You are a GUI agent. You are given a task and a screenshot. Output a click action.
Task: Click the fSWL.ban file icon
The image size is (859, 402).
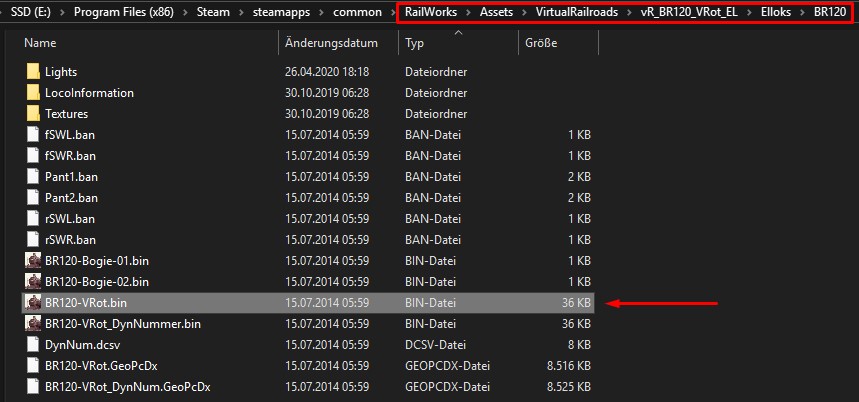point(33,135)
